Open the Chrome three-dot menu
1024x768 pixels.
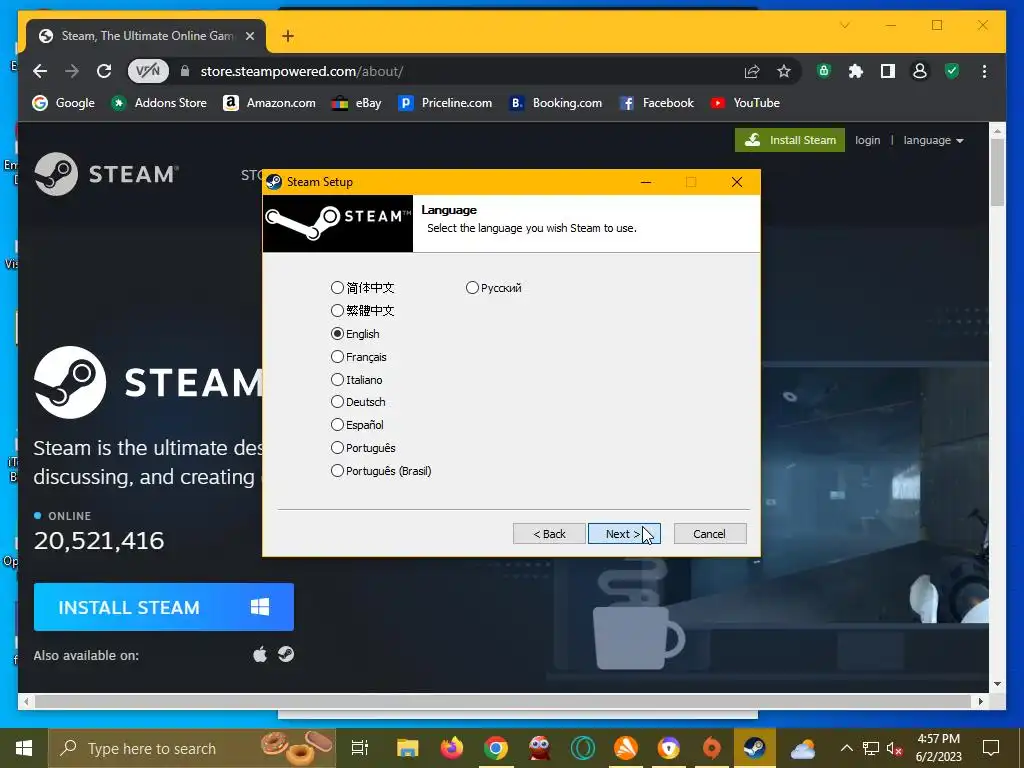tap(984, 71)
